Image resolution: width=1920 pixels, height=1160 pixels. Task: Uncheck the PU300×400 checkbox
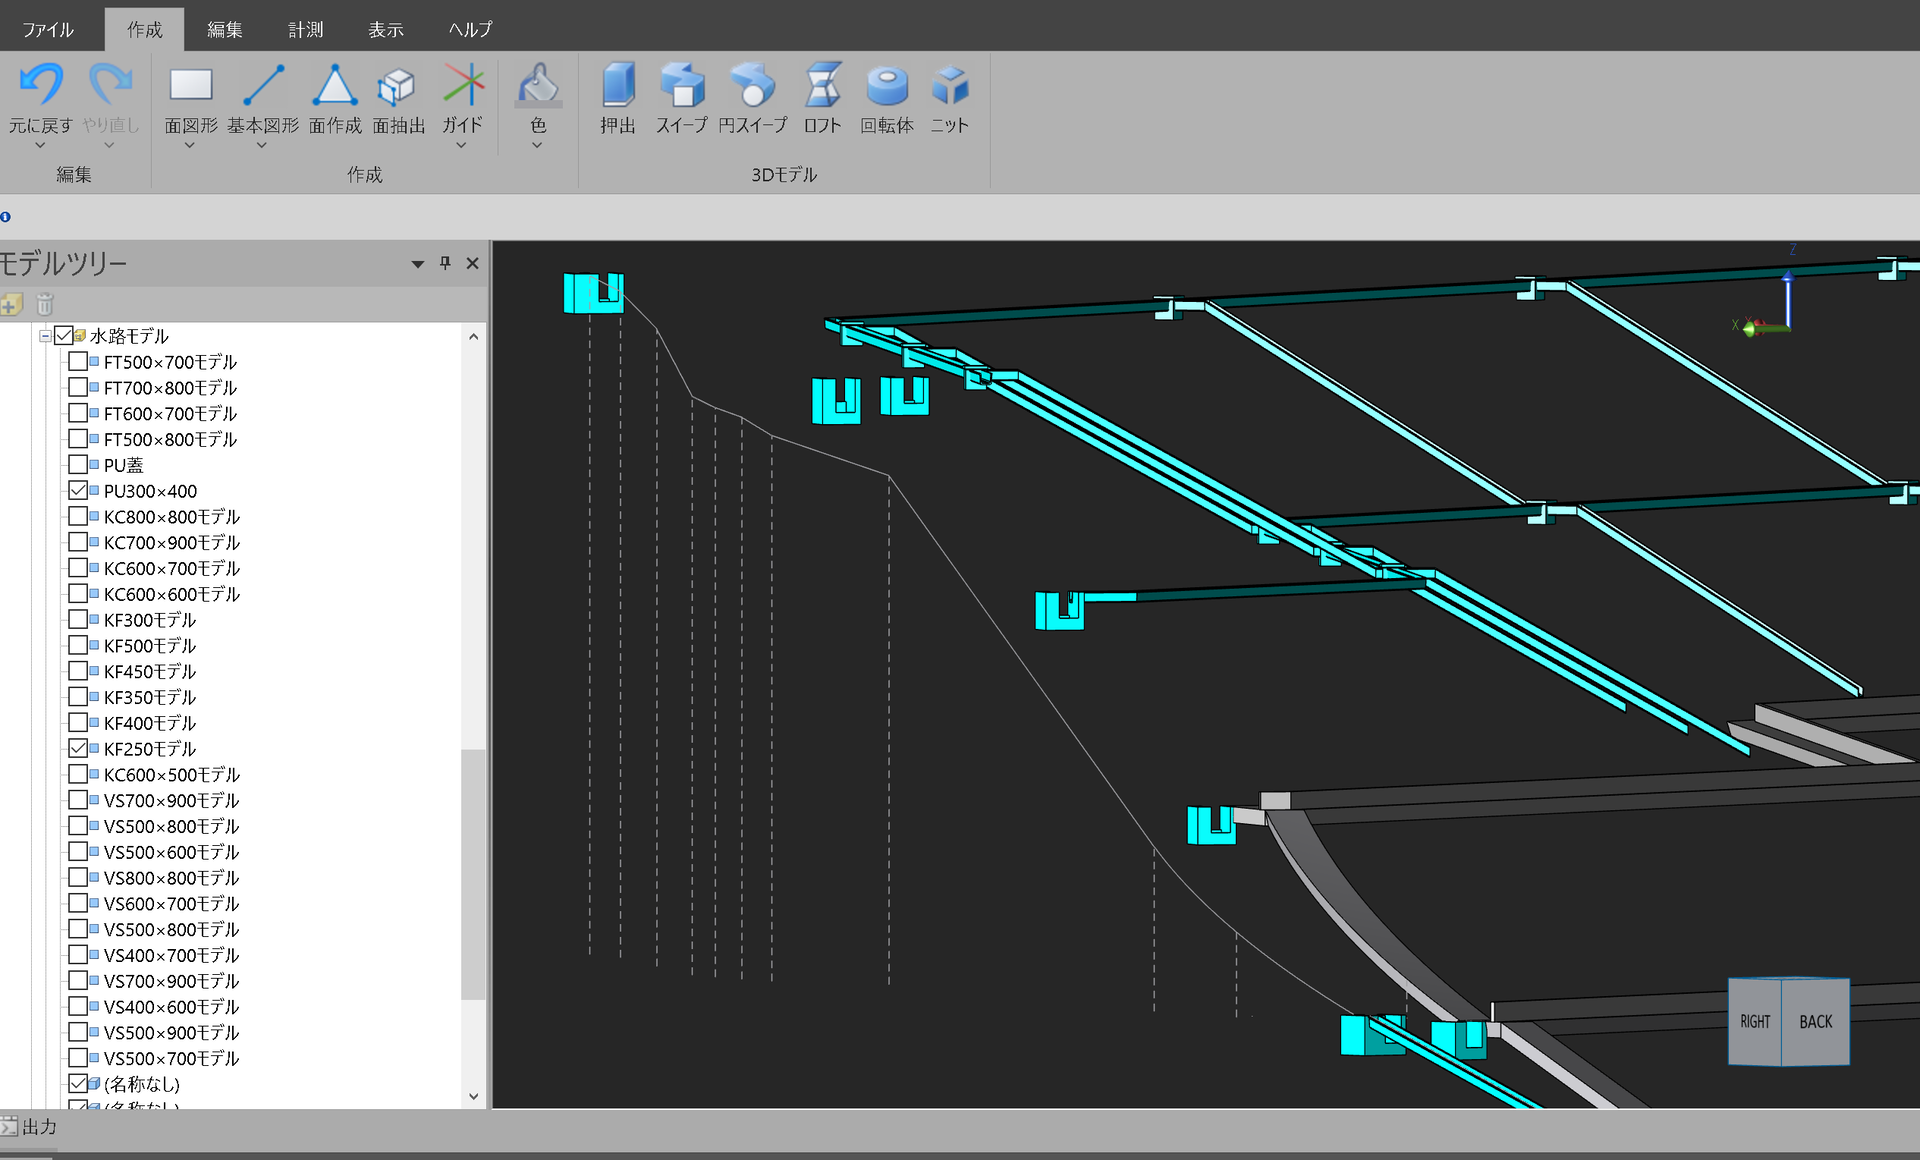[x=78, y=491]
